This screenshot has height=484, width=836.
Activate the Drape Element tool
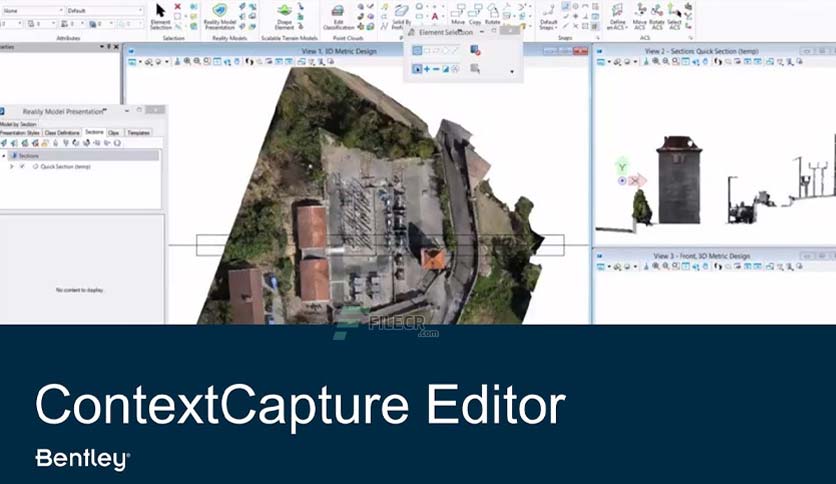(284, 16)
